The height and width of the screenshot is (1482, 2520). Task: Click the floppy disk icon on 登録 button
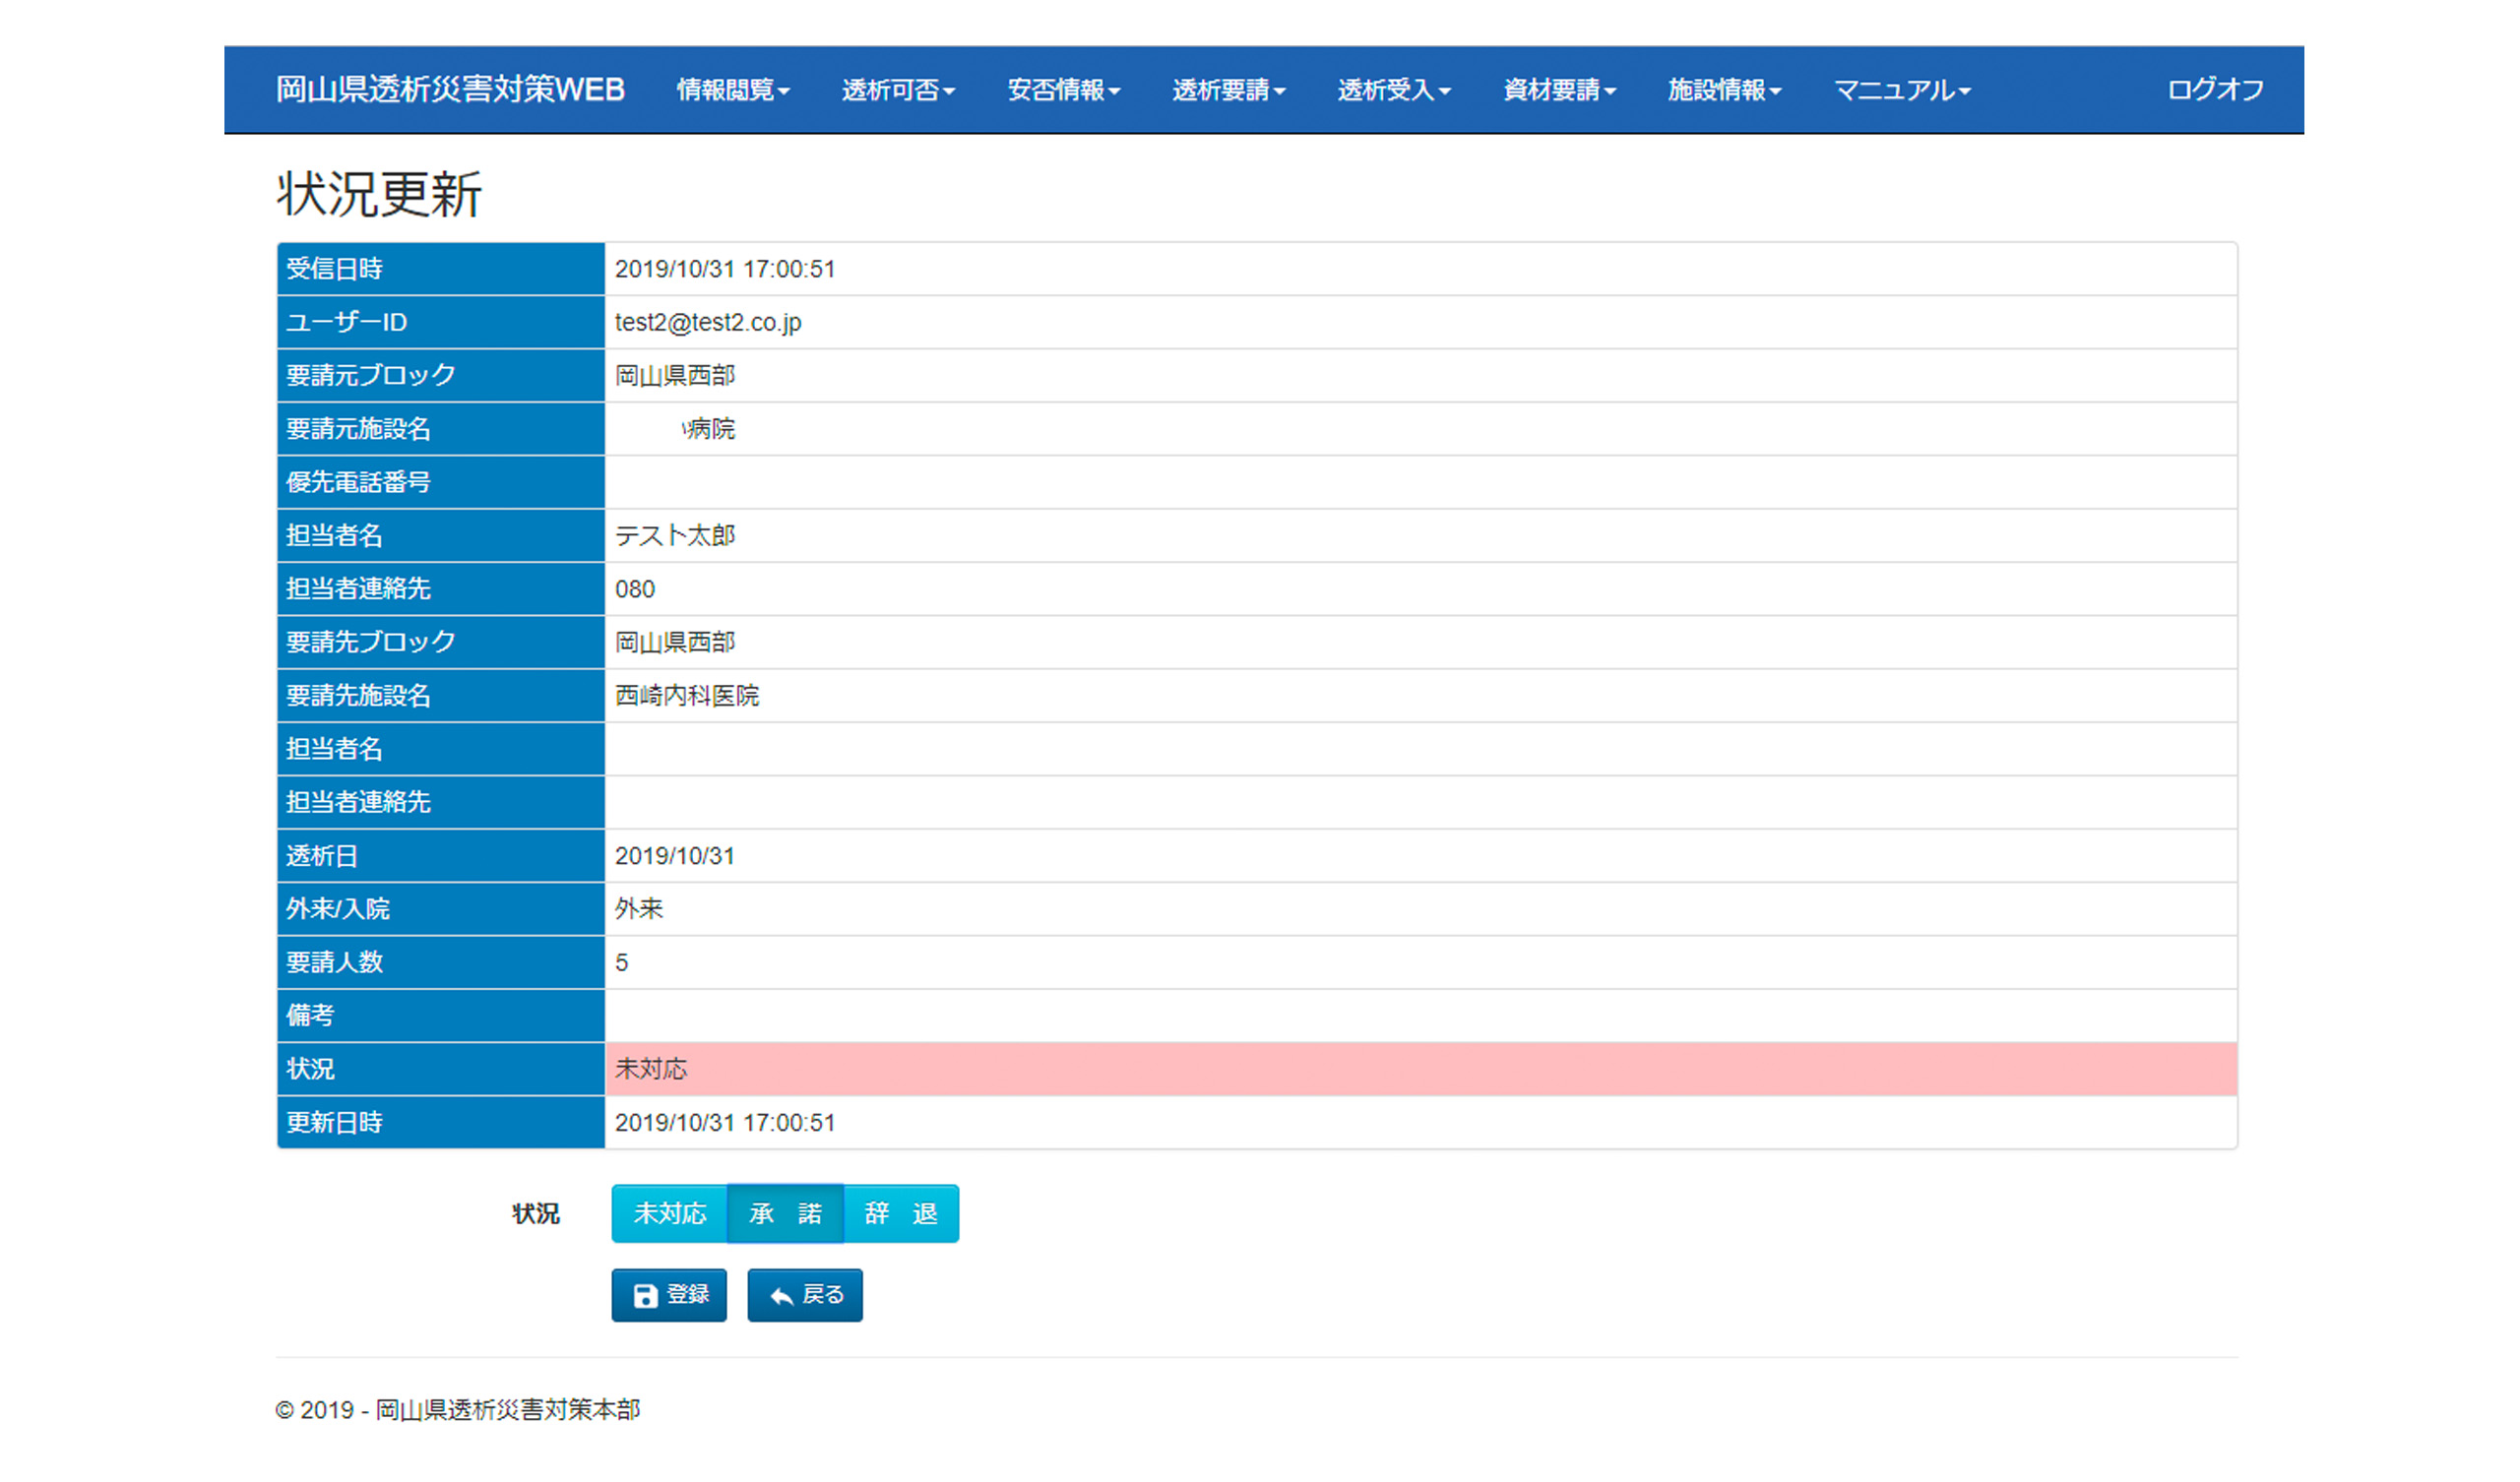pos(645,1296)
